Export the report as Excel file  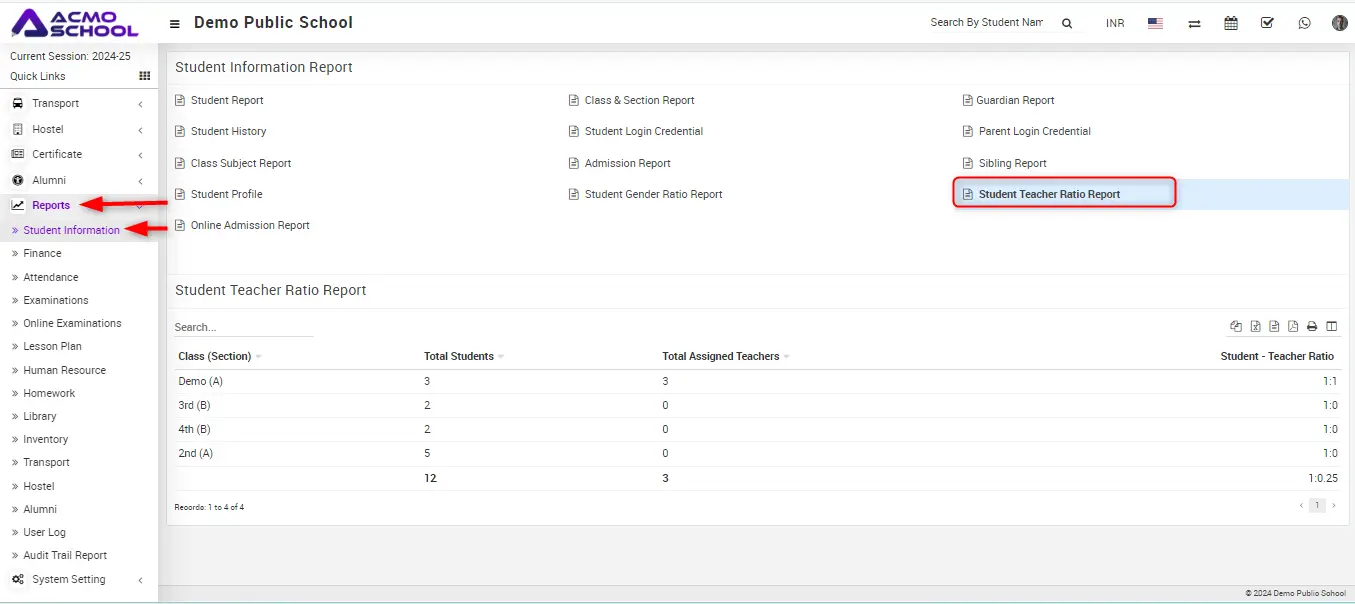[x=1255, y=326]
